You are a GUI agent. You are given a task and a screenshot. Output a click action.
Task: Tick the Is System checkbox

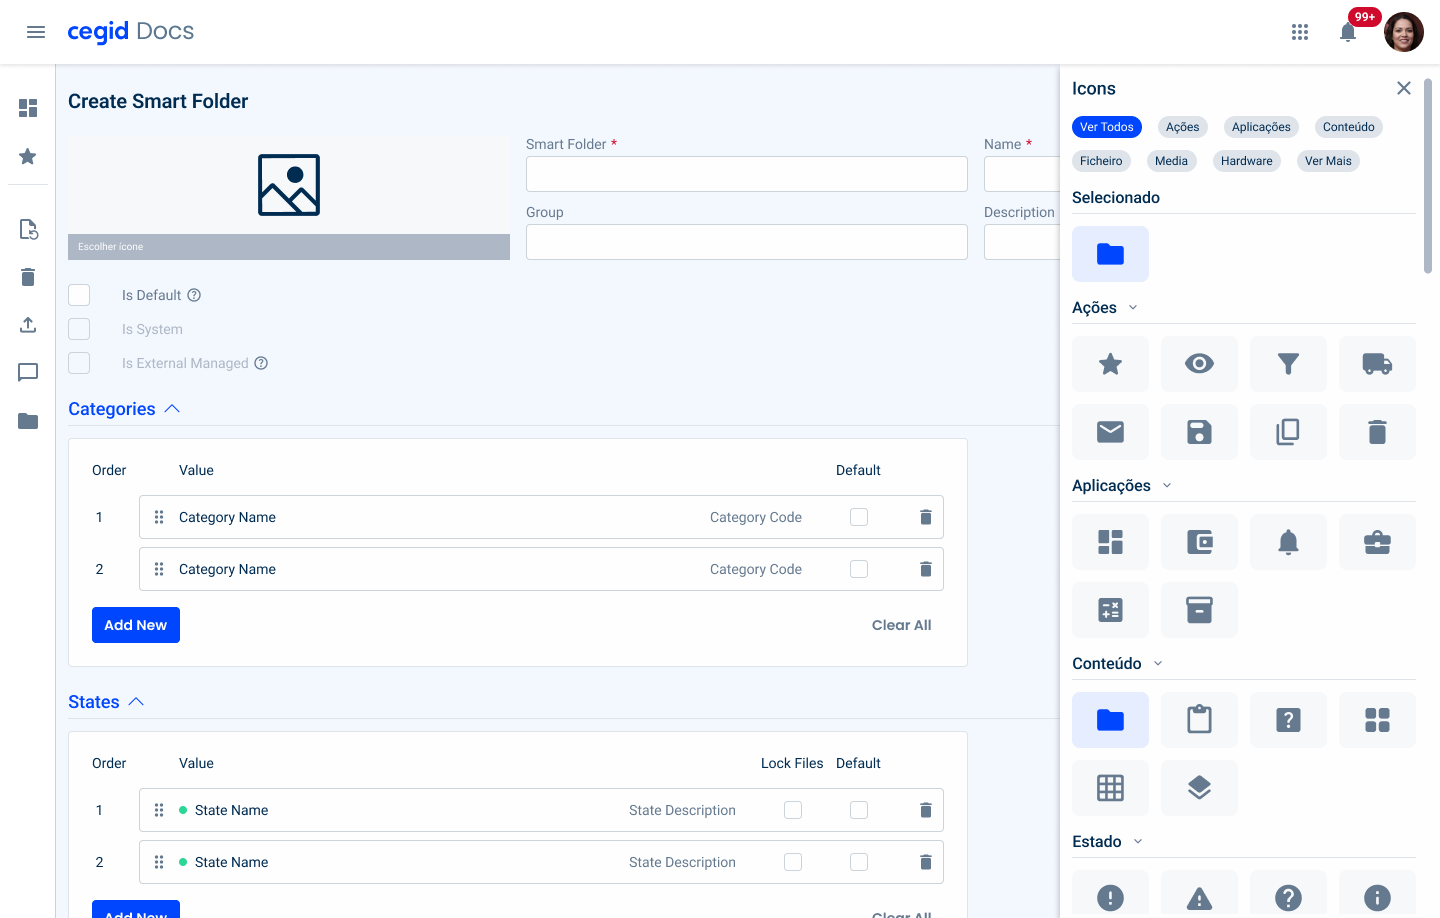[x=79, y=329]
